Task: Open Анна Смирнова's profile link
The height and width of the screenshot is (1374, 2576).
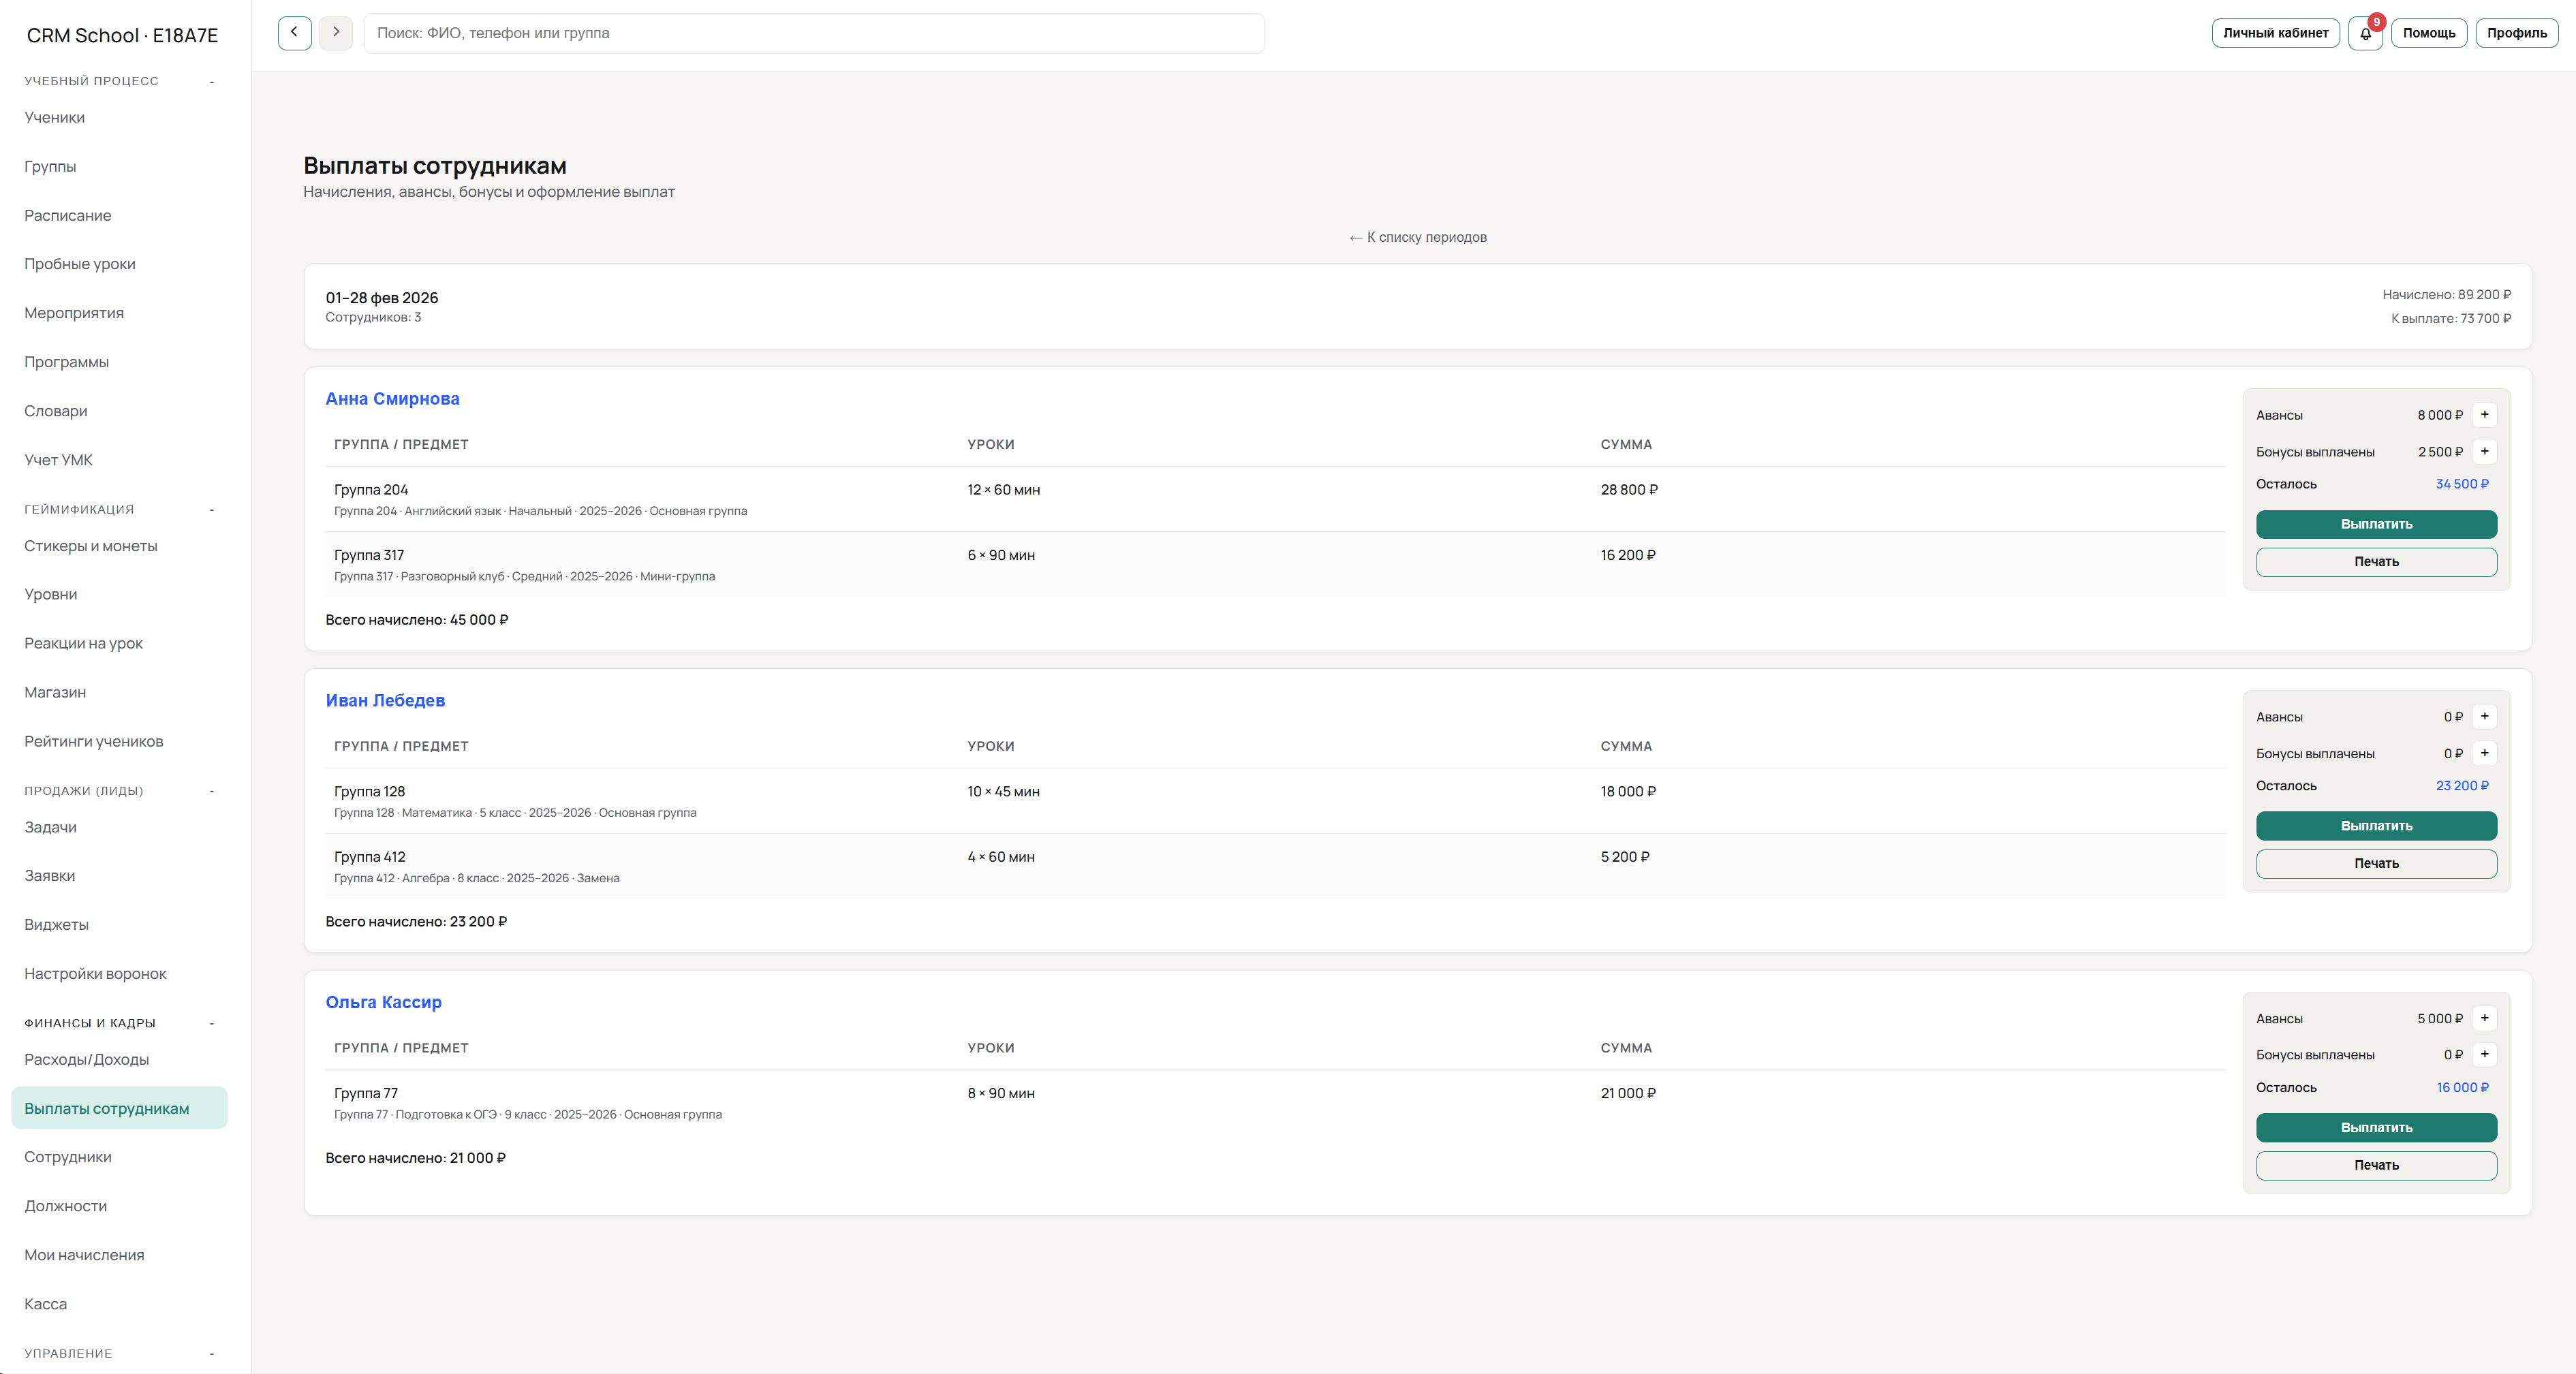Action: tap(392, 398)
